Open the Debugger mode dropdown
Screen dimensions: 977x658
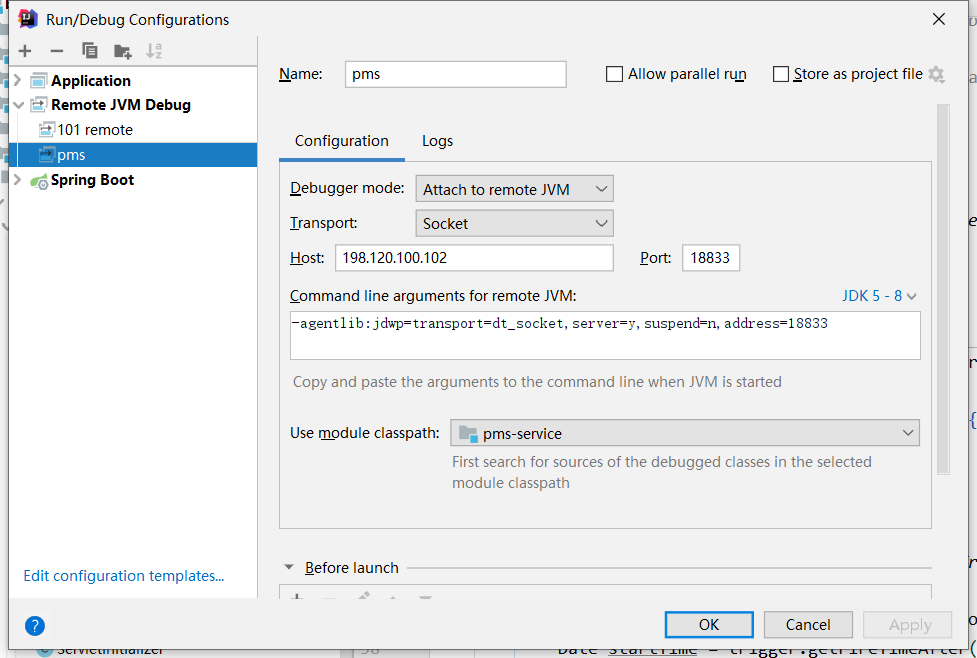[514, 189]
